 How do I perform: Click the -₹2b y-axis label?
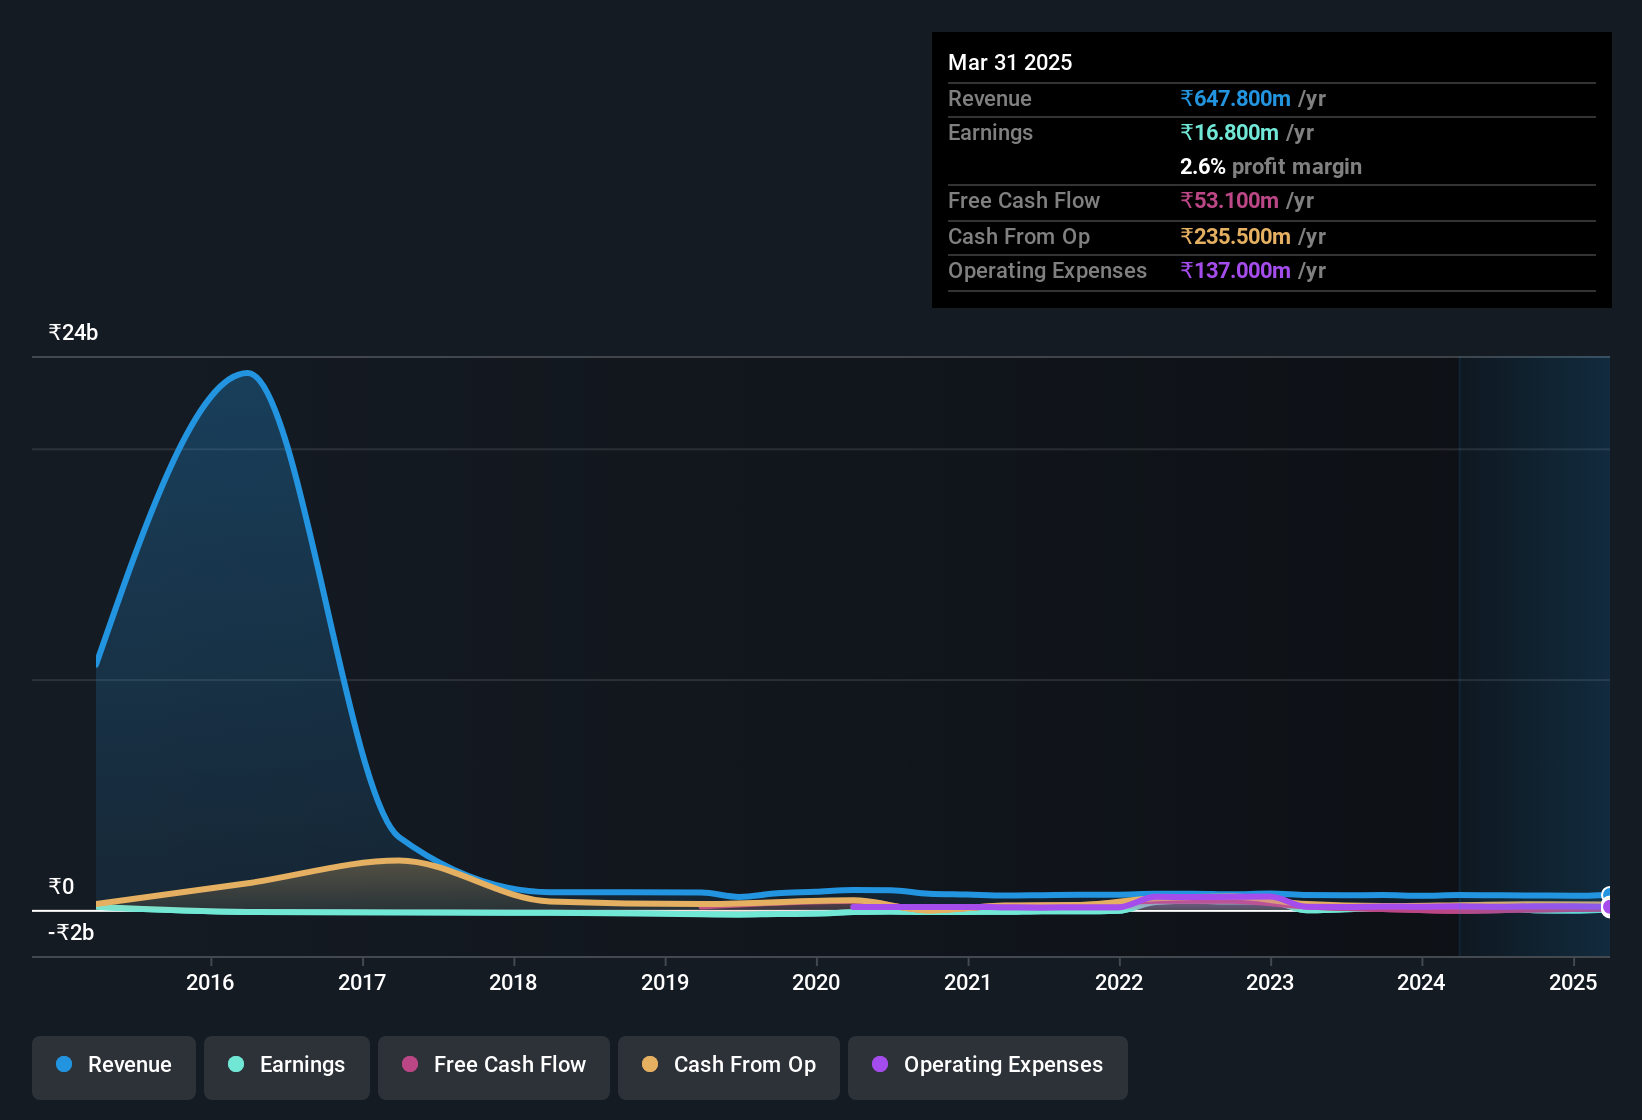(x=71, y=933)
